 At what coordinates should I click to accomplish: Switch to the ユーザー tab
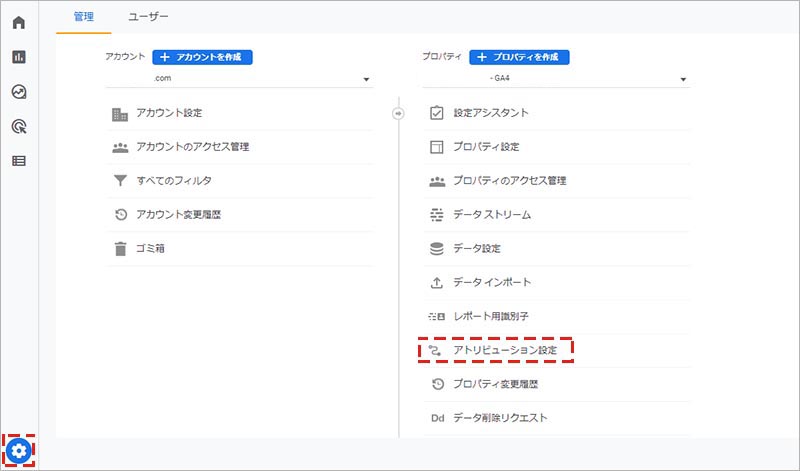(x=149, y=17)
